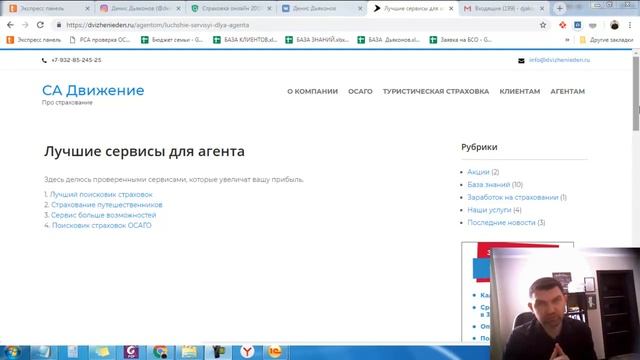Image resolution: width=640 pixels, height=360 pixels.
Task: Open the Бюджет семьи bookmark
Action: (172, 40)
